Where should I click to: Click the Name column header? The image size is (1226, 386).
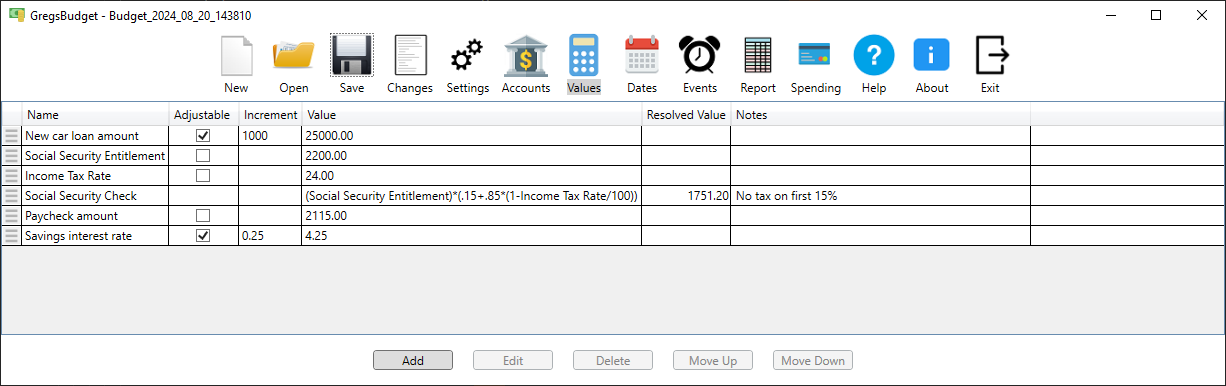pyautogui.click(x=95, y=115)
